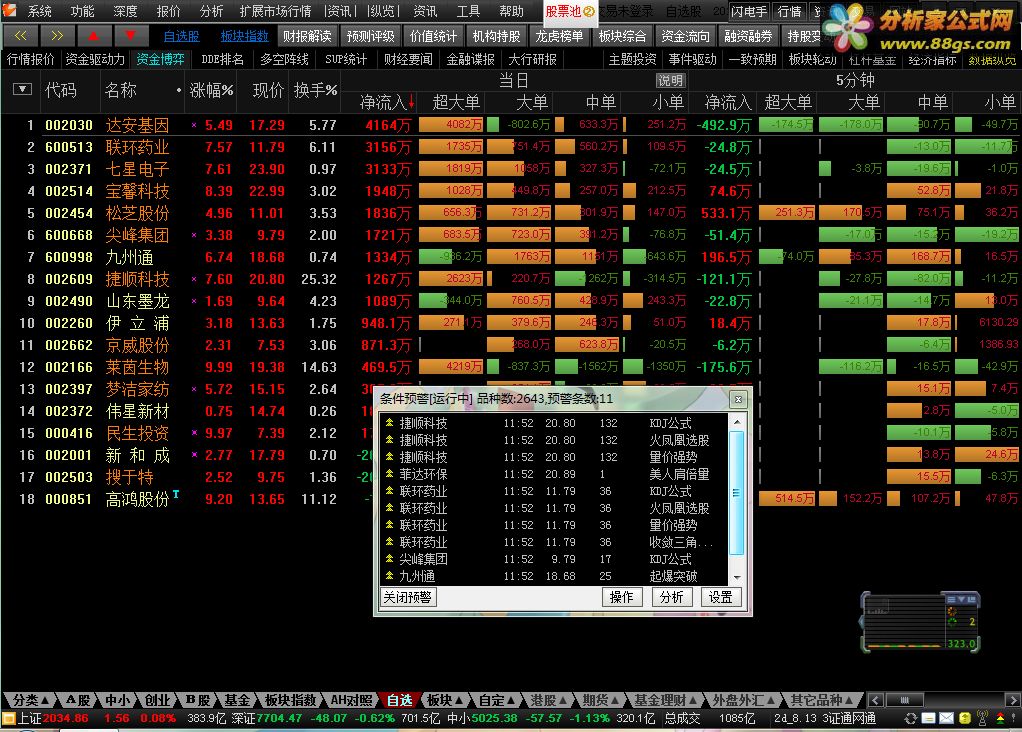Open 功能 menu
The height and width of the screenshot is (732, 1022).
point(82,11)
